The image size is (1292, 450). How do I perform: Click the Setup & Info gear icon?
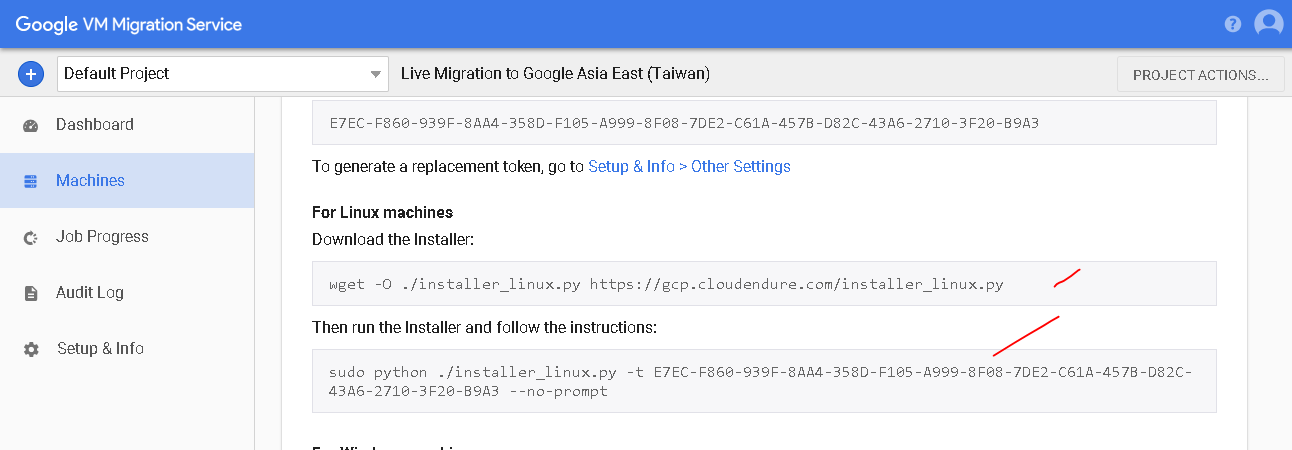[31, 349]
